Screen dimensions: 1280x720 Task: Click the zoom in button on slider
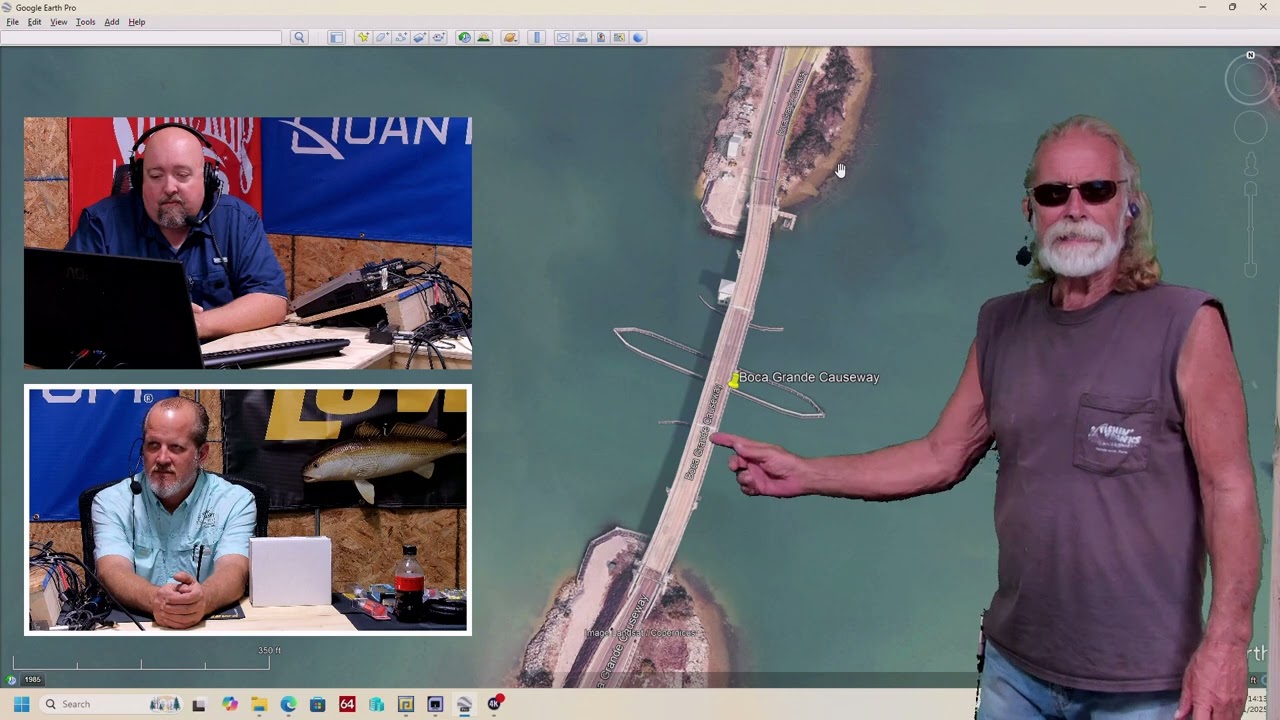[x=1250, y=189]
